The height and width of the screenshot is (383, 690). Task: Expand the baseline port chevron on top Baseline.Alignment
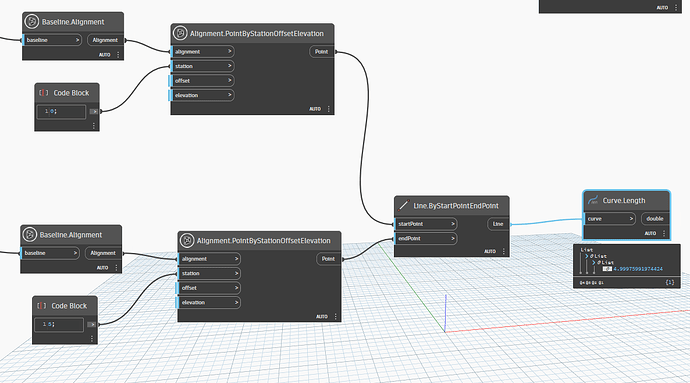click(77, 40)
